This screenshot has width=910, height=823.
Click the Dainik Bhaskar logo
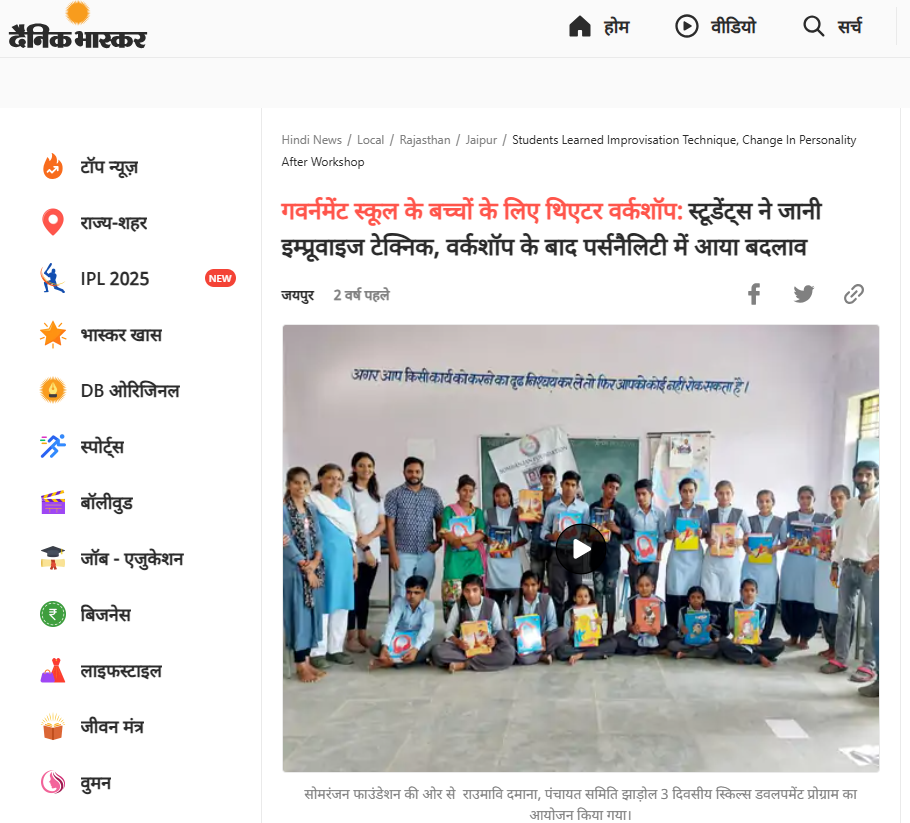(77, 26)
